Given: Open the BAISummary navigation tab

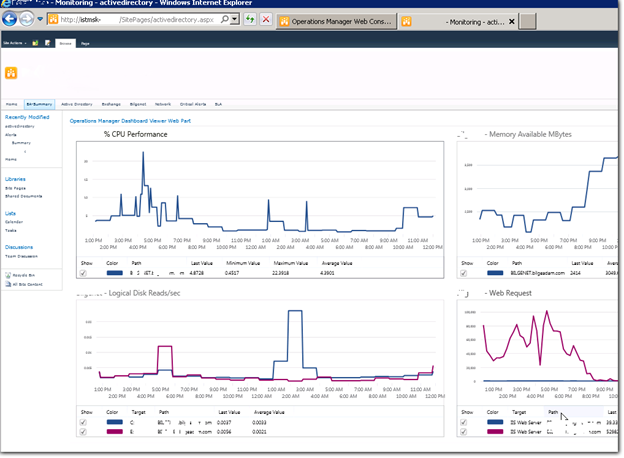Looking at the screenshot, I should tap(39, 104).
